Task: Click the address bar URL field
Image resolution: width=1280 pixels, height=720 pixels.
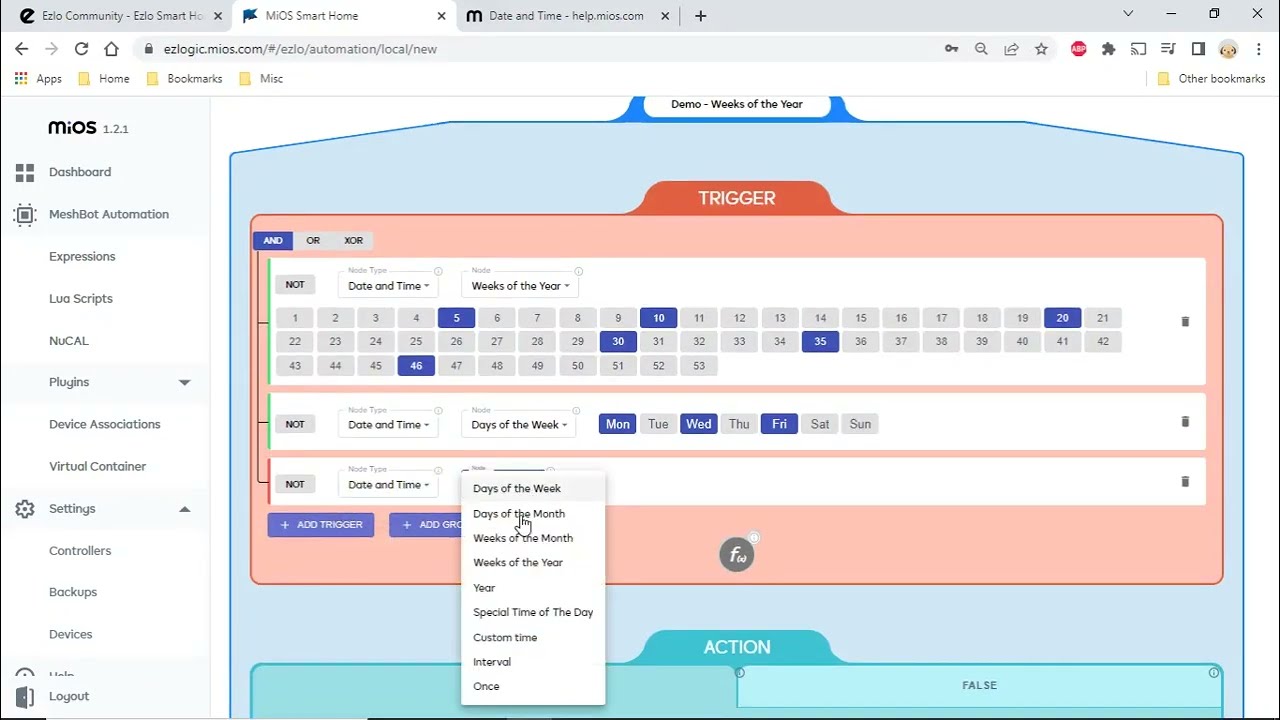Action: pyautogui.click(x=540, y=48)
